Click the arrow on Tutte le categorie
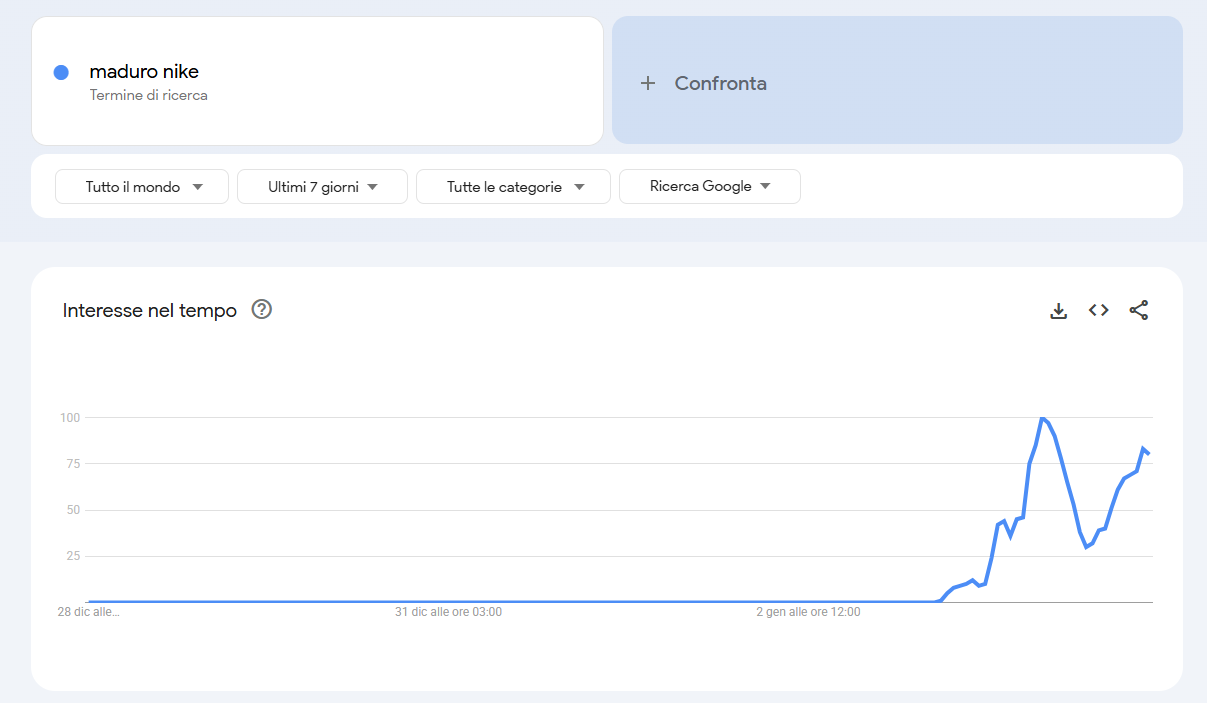1207x703 pixels. 579,187
